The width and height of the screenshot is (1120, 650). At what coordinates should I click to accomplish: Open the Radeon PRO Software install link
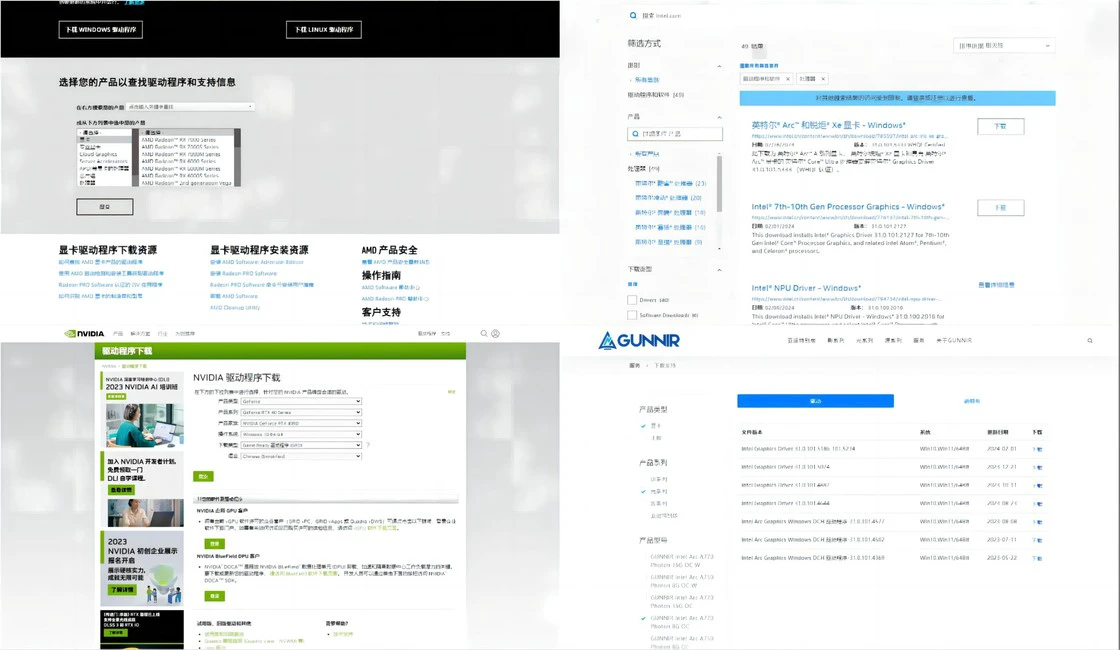click(x=243, y=274)
